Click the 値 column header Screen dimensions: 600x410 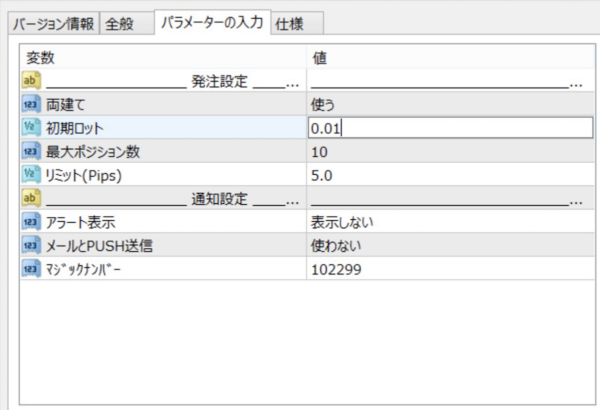[x=450, y=58]
